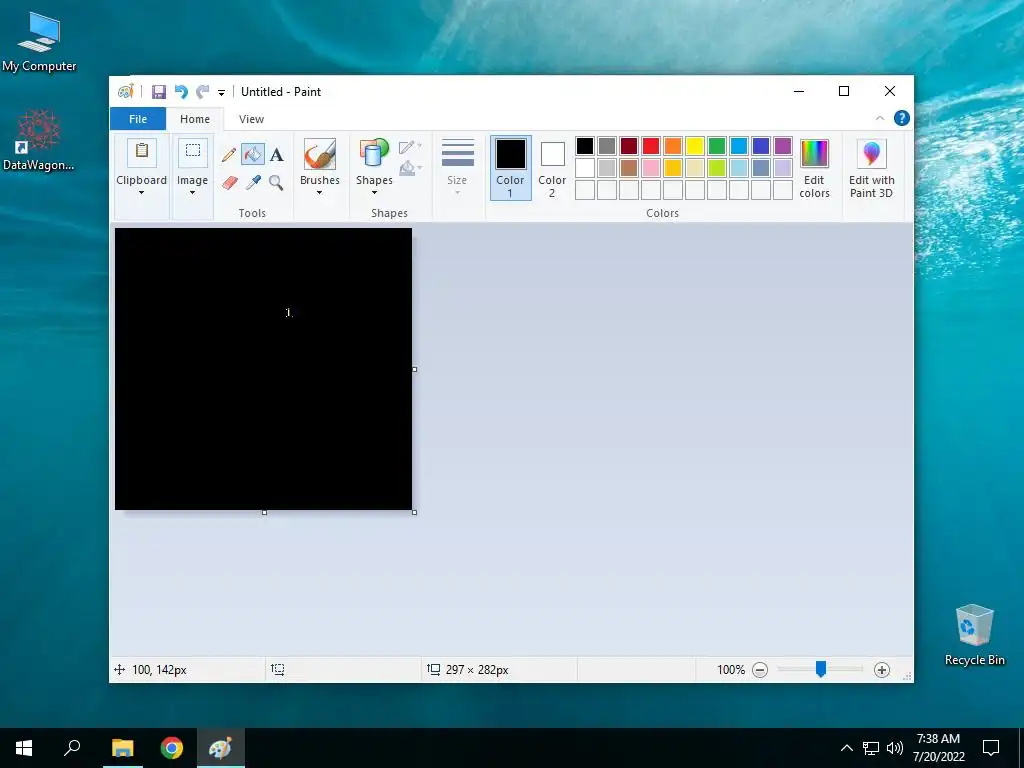Click zoom out minus button
The height and width of the screenshot is (768, 1024).
[760, 670]
